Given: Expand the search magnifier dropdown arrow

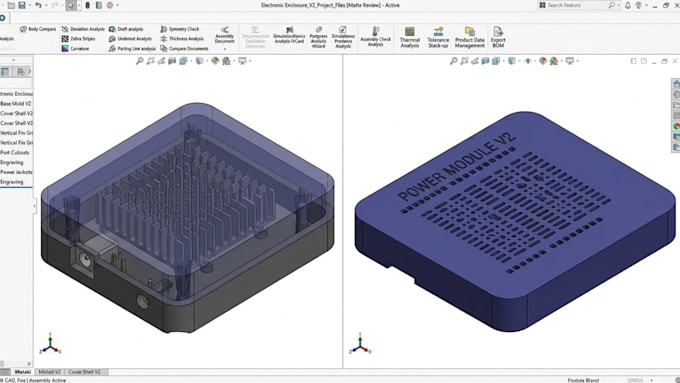Looking at the screenshot, I should (618, 5).
